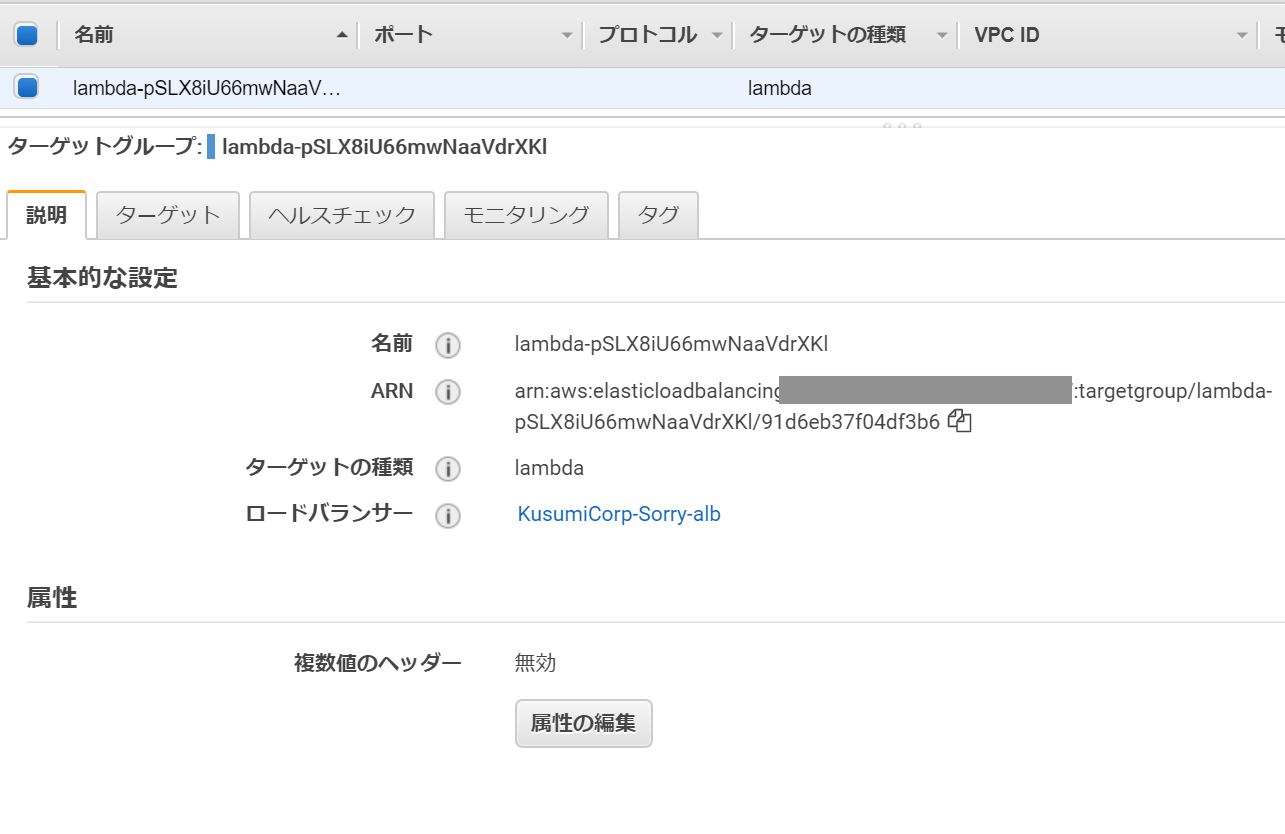
Task: Click the info icon beside ターゲットの種類
Action: point(447,469)
